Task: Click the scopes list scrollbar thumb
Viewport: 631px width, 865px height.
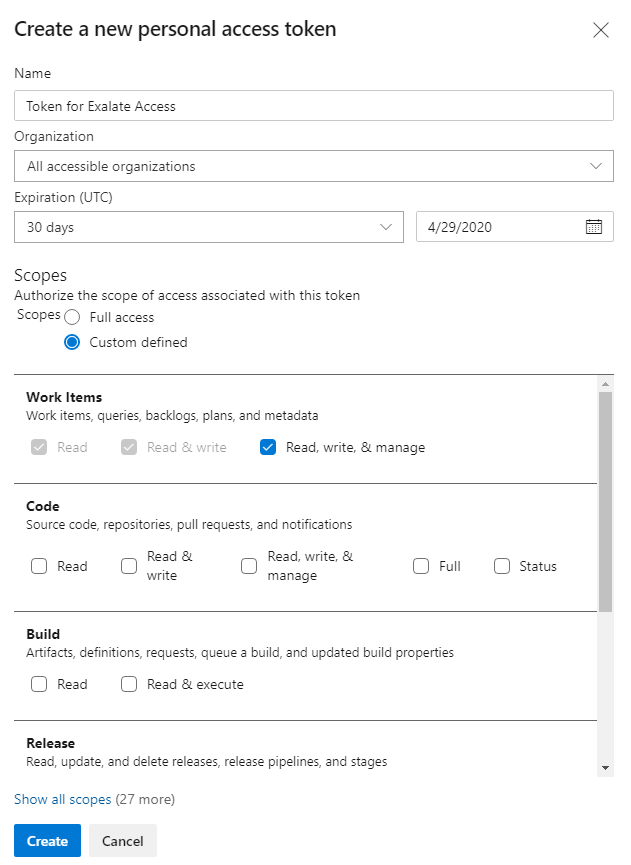Action: (x=605, y=500)
